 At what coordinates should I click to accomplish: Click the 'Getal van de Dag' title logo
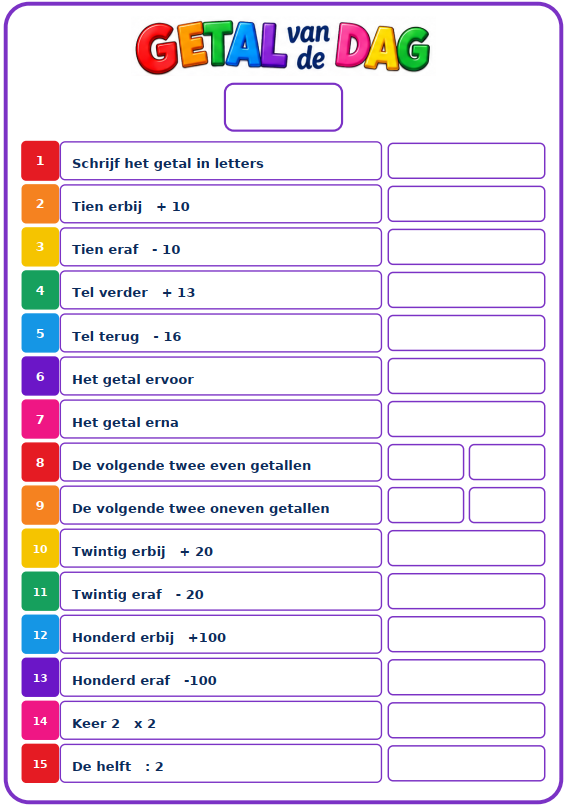coord(283,47)
